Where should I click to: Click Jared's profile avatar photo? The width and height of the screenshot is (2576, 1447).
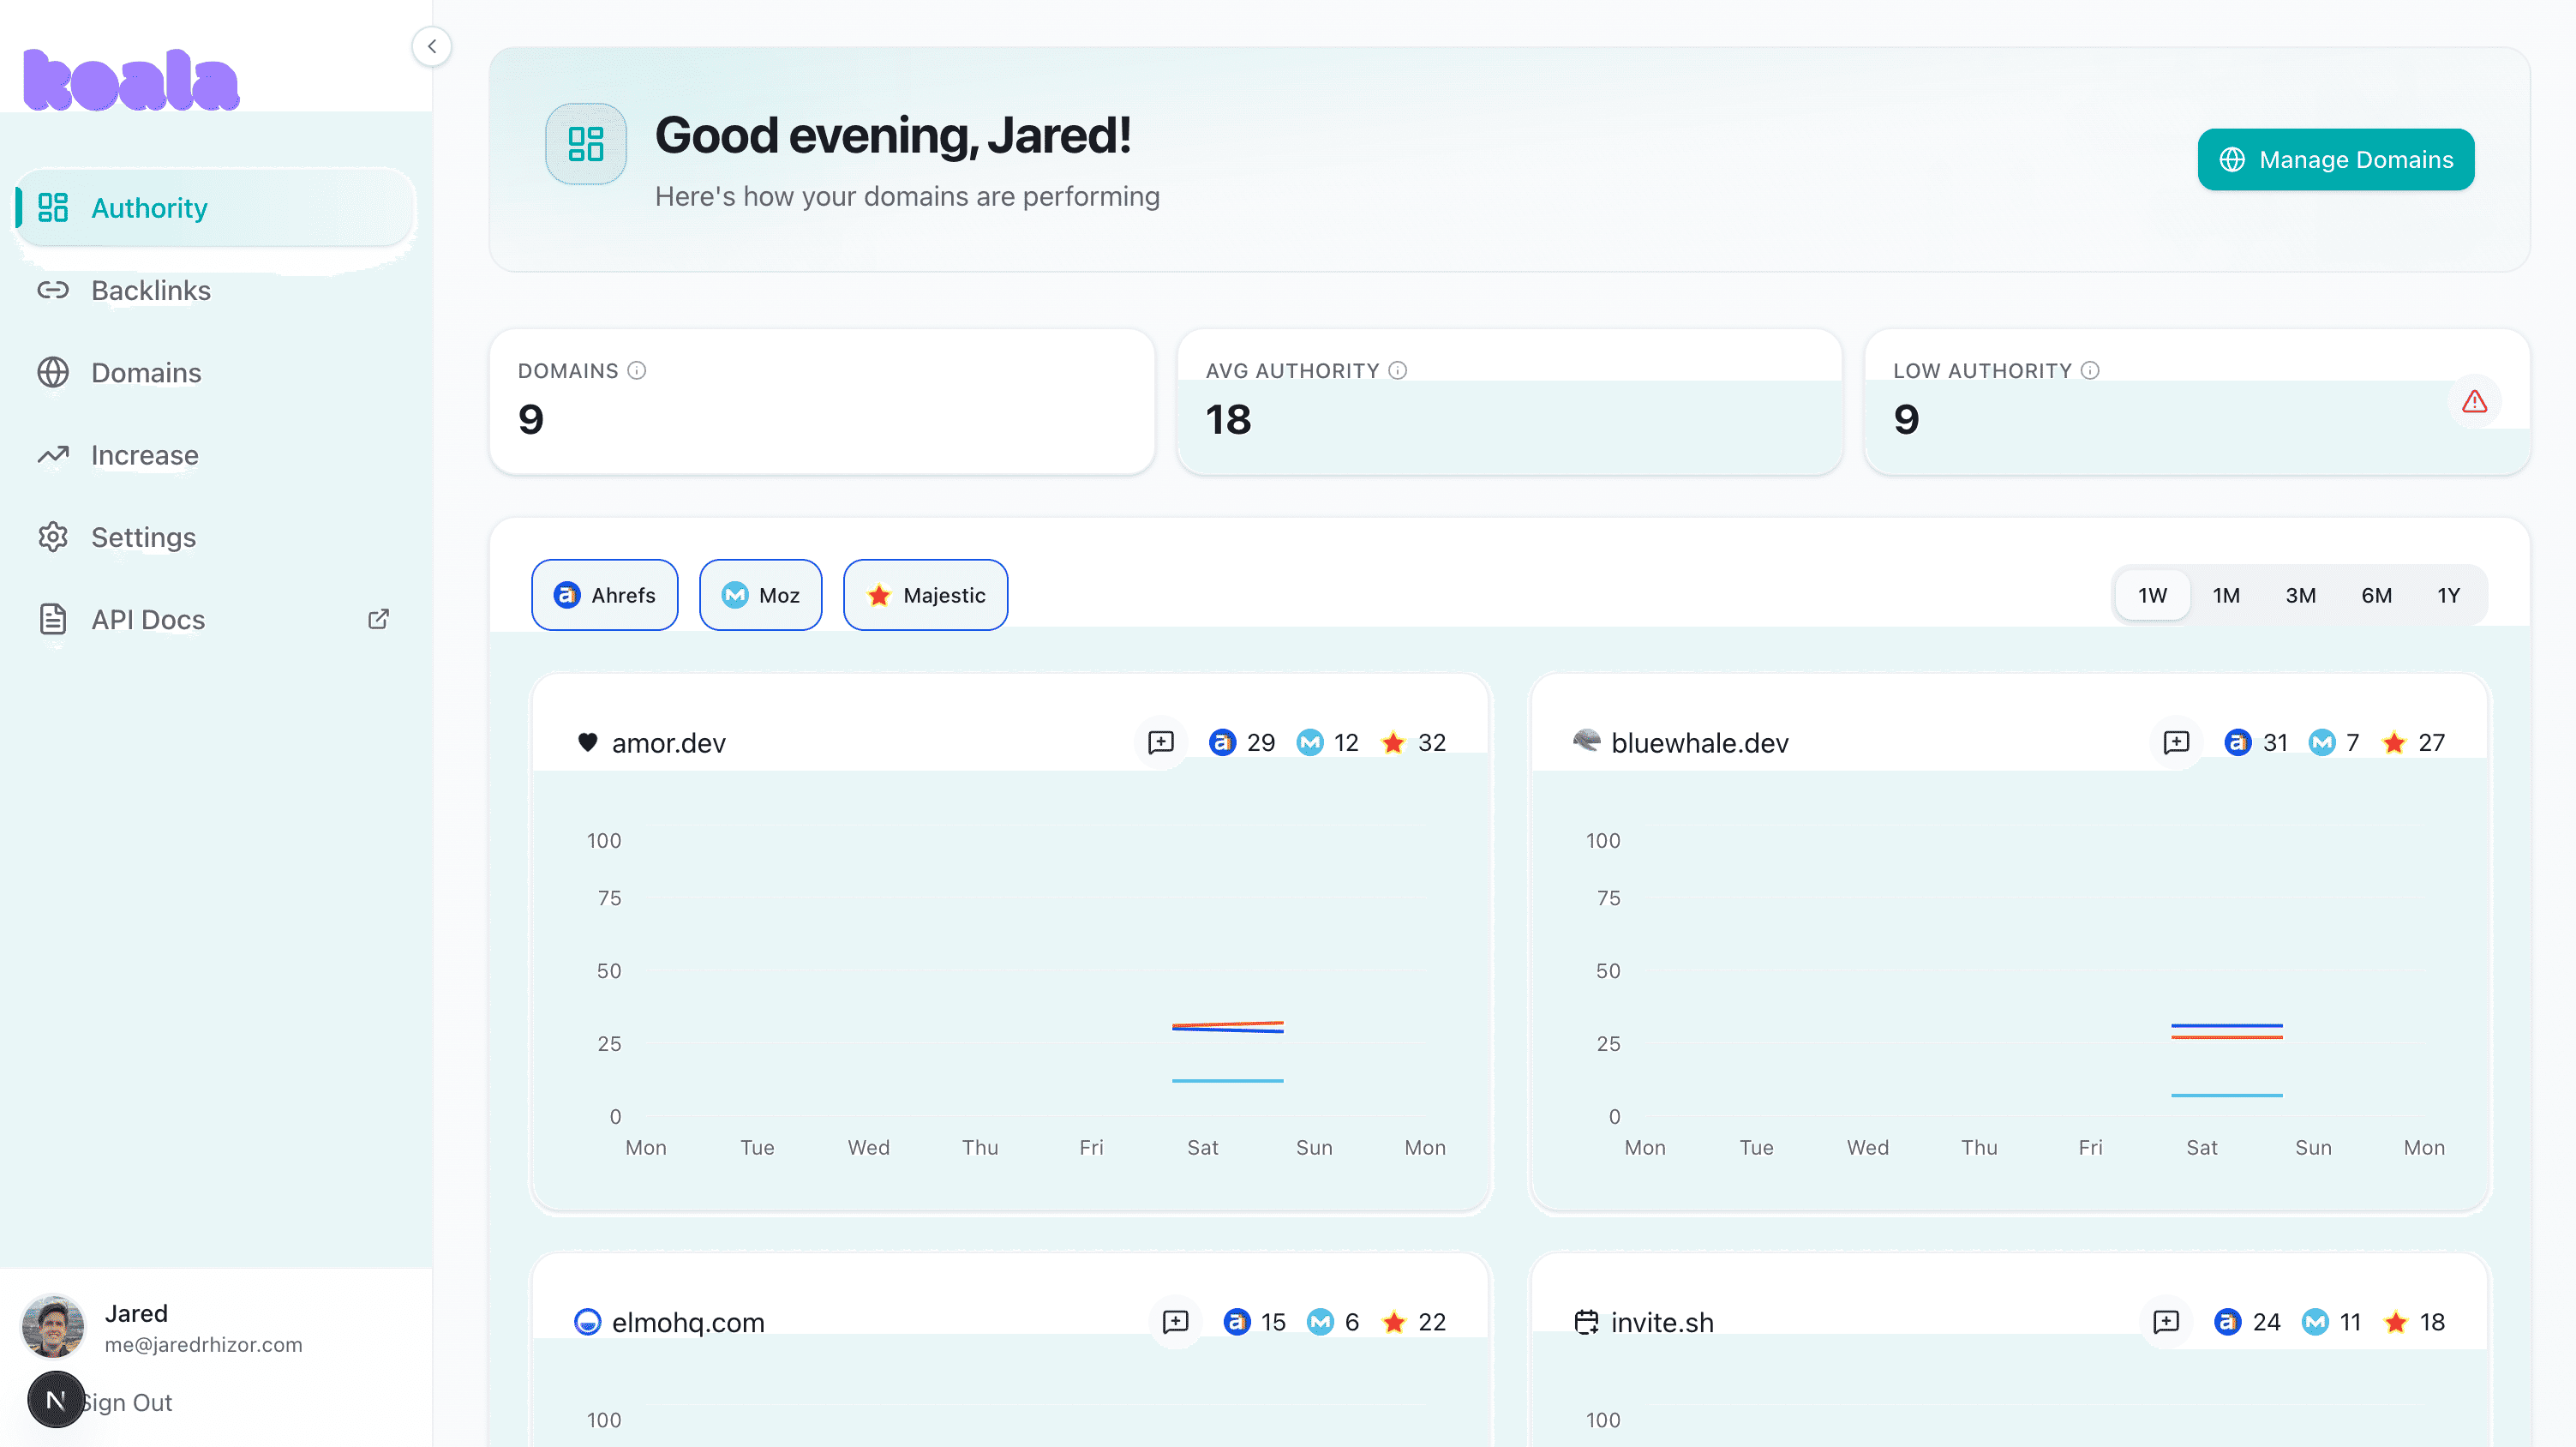coord(53,1326)
